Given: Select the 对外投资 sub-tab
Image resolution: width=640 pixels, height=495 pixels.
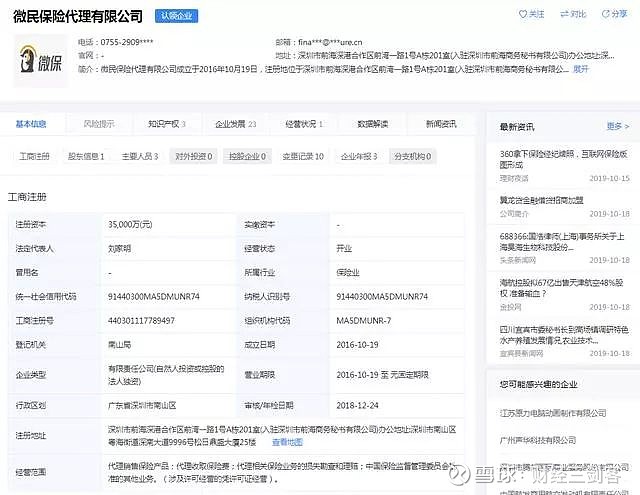Looking at the screenshot, I should (194, 156).
